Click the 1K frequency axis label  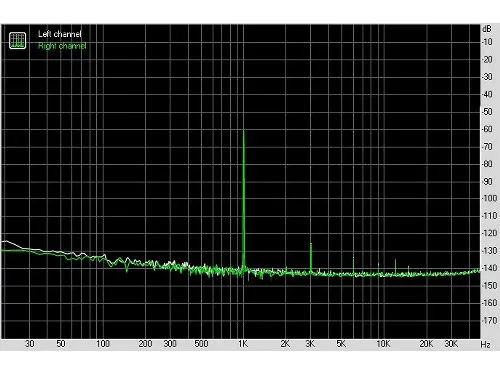(x=243, y=344)
